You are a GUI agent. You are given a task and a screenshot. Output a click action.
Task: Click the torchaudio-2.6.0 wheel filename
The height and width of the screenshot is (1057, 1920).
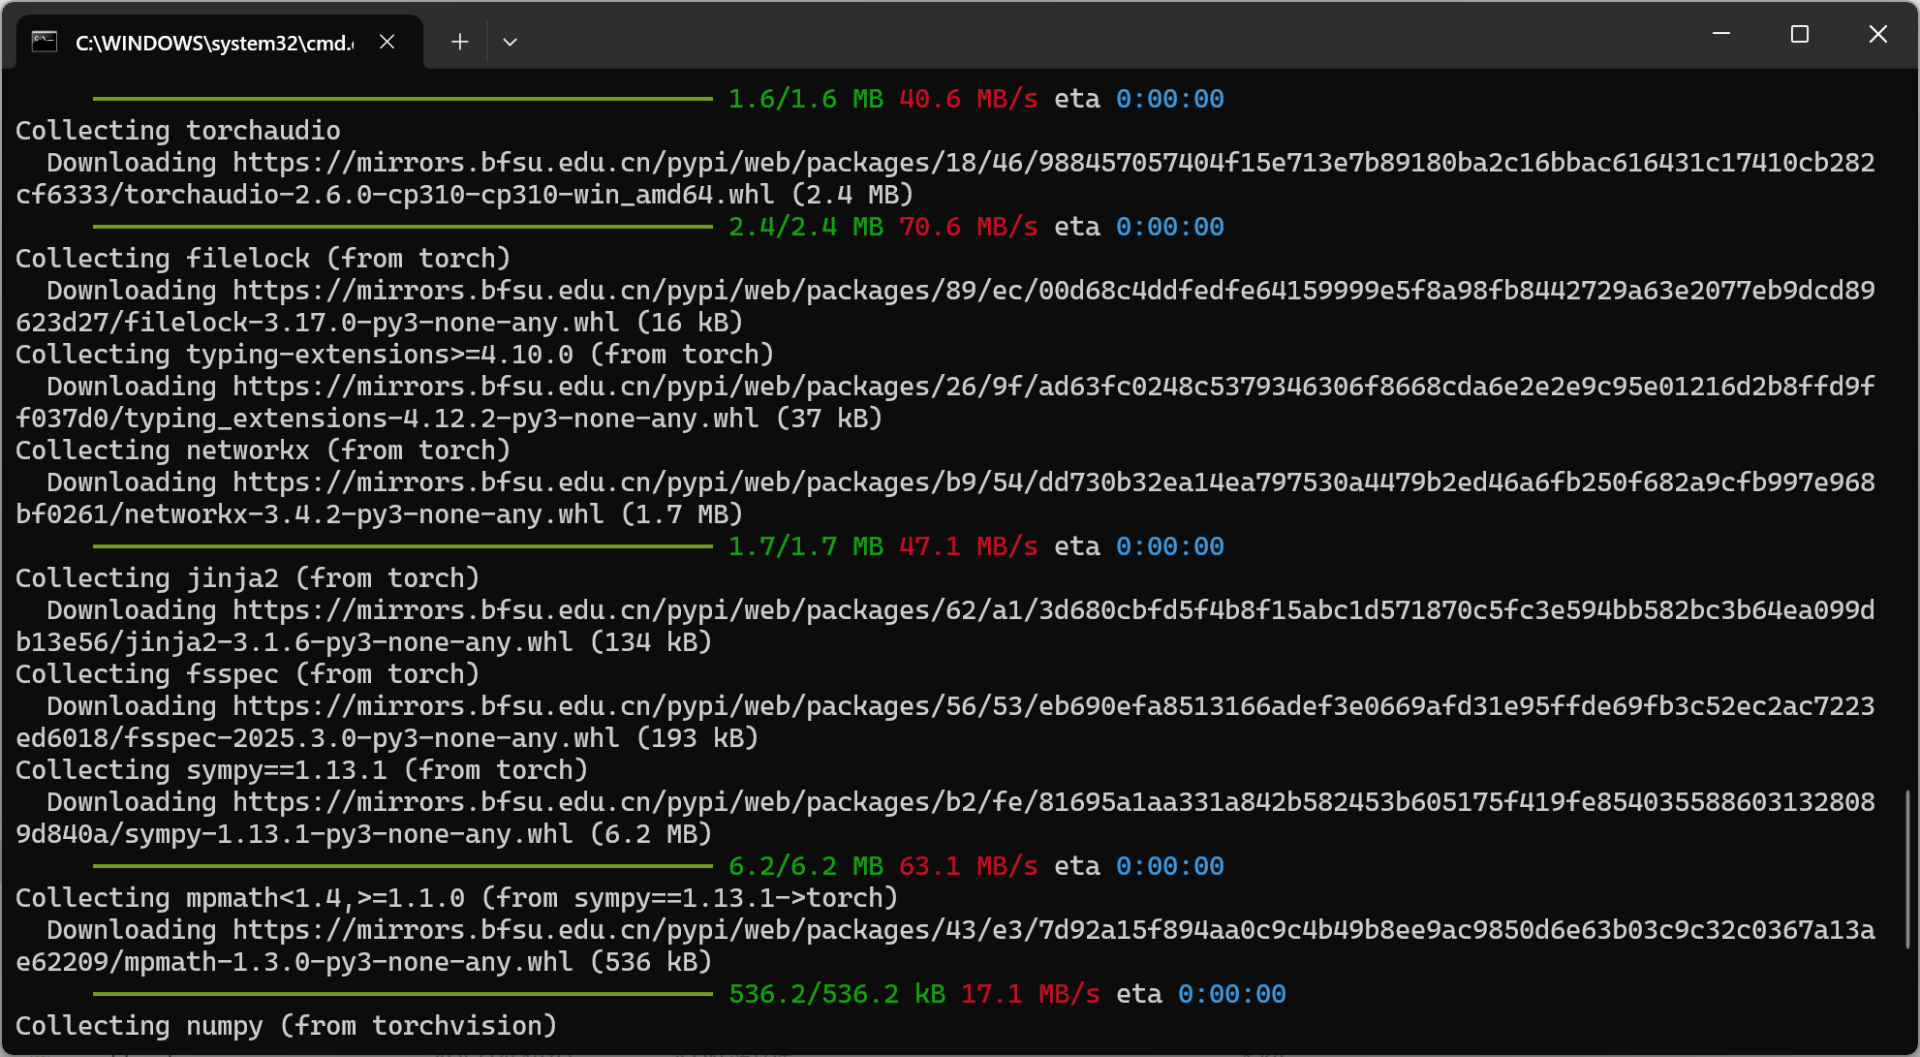click(x=449, y=195)
